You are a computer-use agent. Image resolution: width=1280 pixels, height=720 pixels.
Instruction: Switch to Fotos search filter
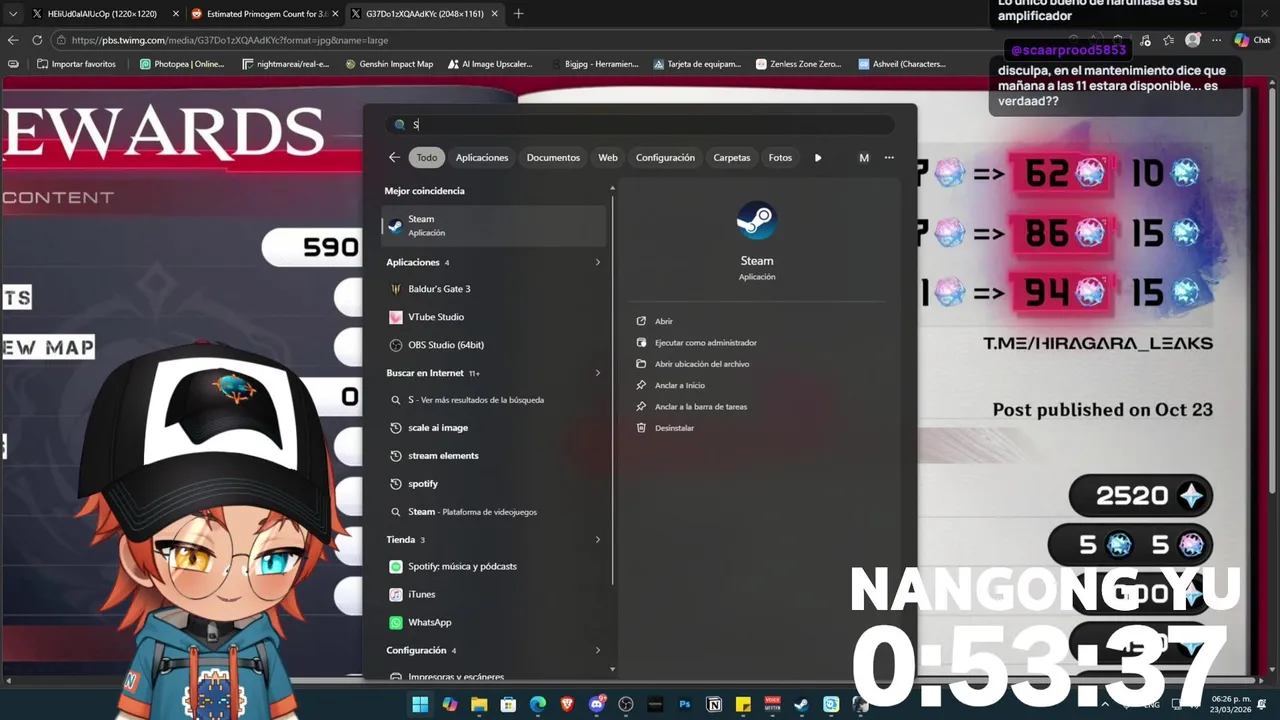click(x=780, y=157)
